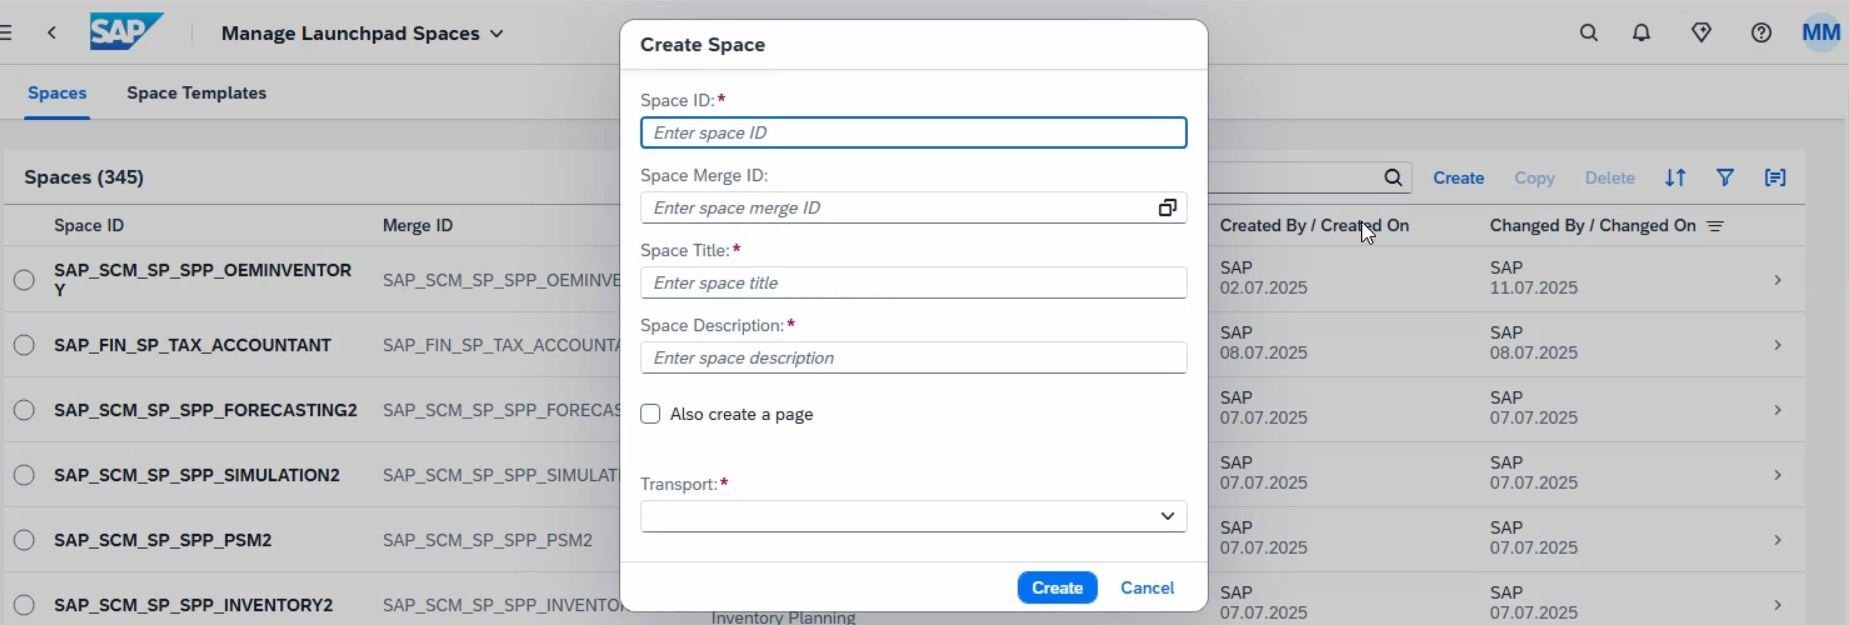Check the Also create a page box

coord(650,414)
